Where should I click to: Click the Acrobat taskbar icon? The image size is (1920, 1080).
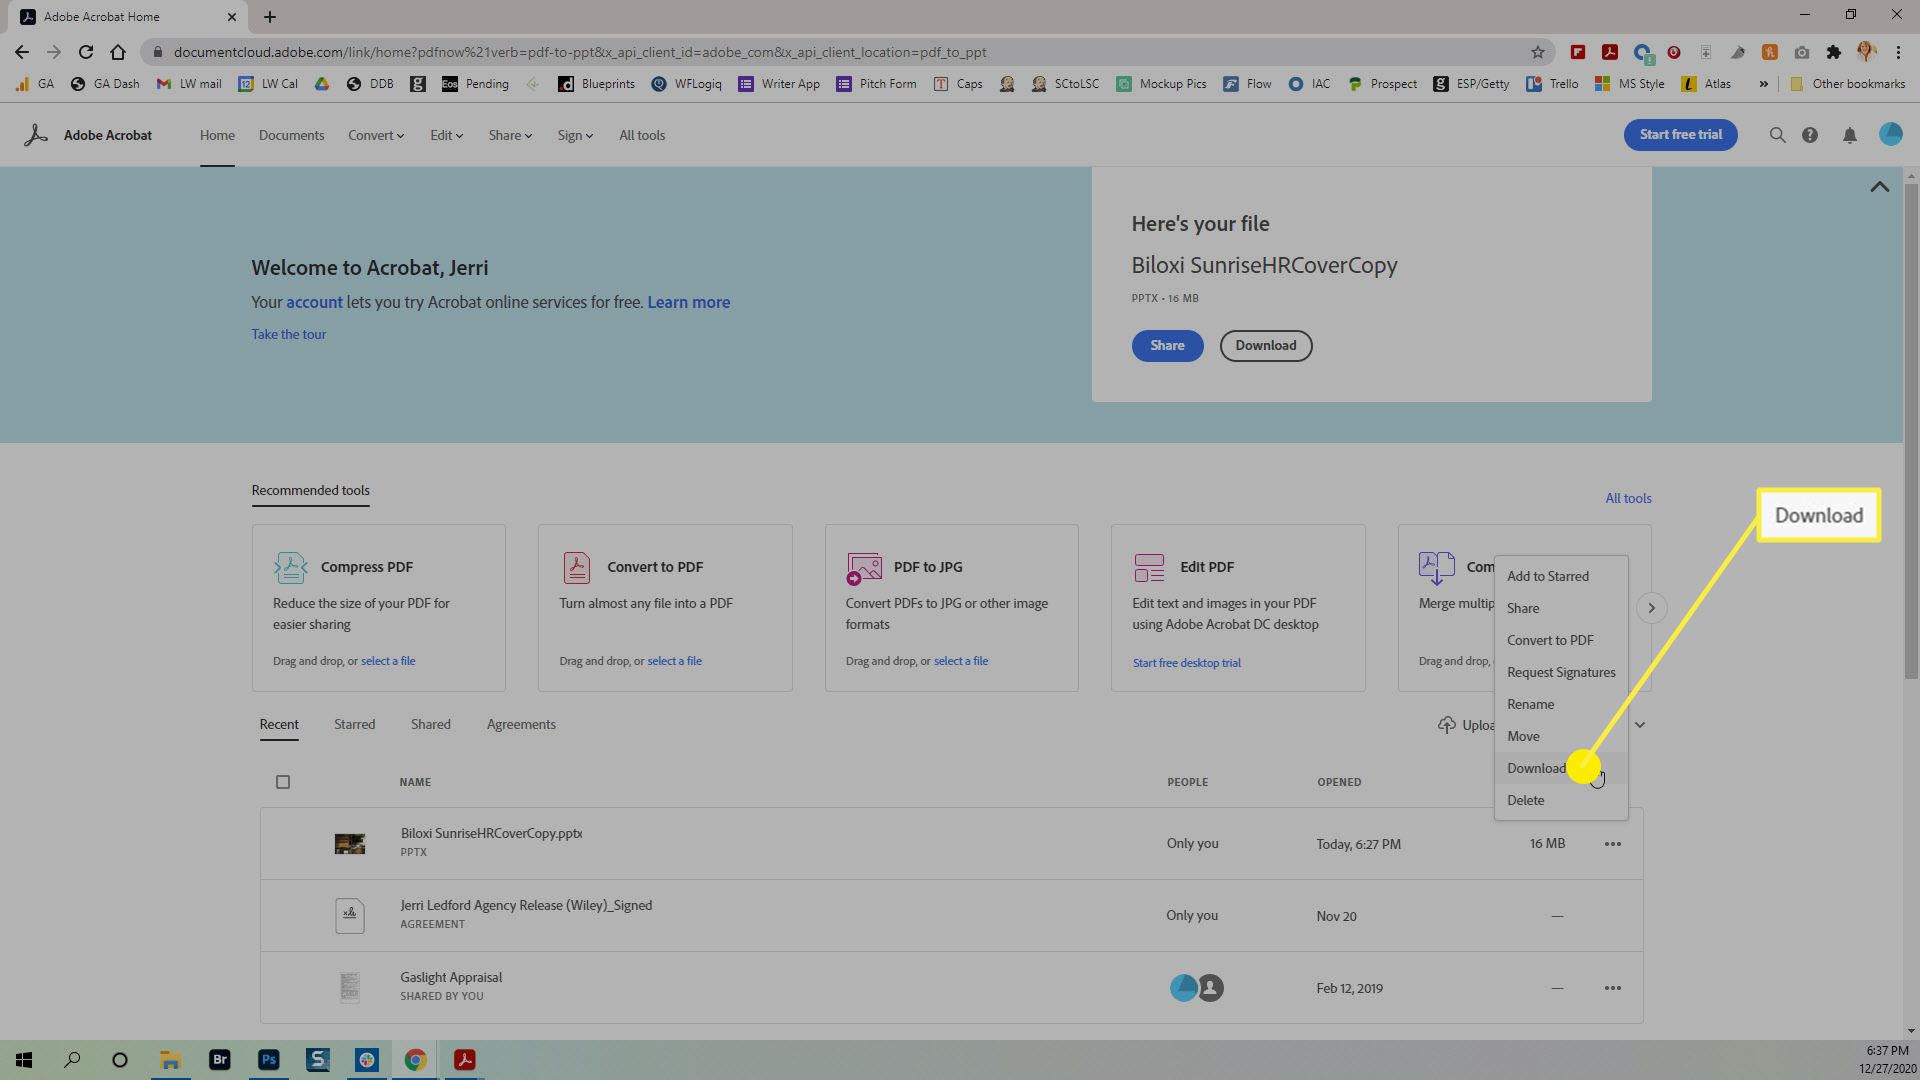465,1059
